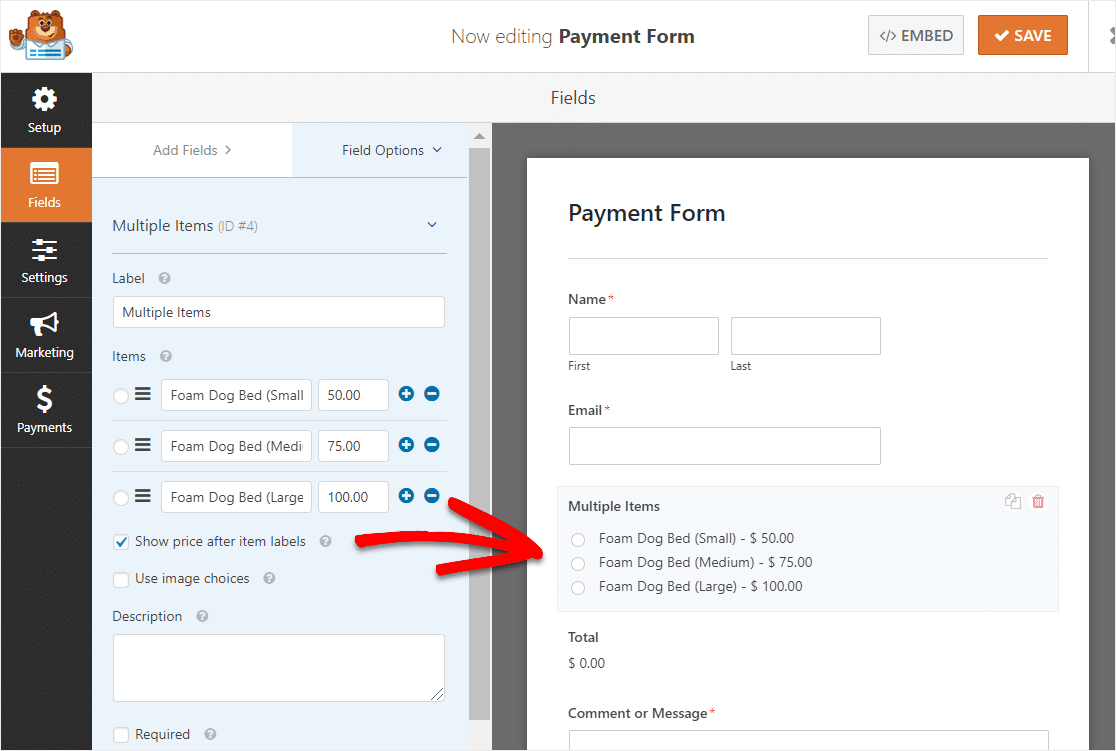Edit the Small dog bed item name
The image size is (1116, 751).
click(236, 395)
